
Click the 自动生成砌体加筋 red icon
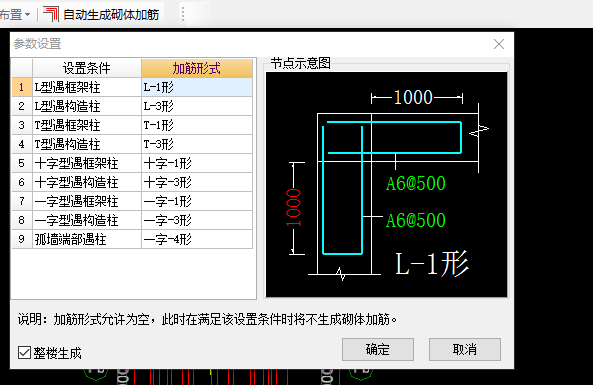[x=51, y=14]
